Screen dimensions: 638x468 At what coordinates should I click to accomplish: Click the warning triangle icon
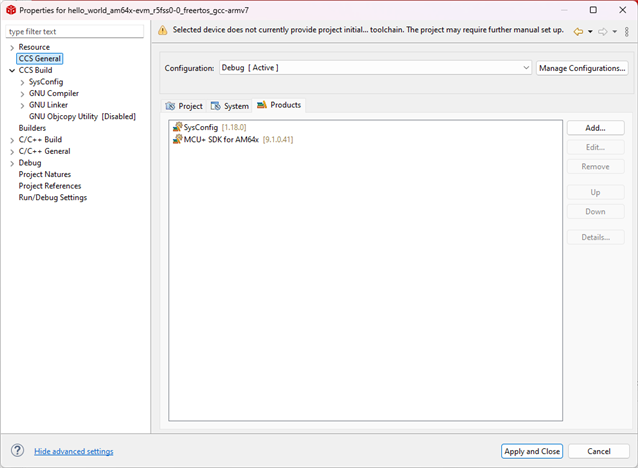[163, 30]
